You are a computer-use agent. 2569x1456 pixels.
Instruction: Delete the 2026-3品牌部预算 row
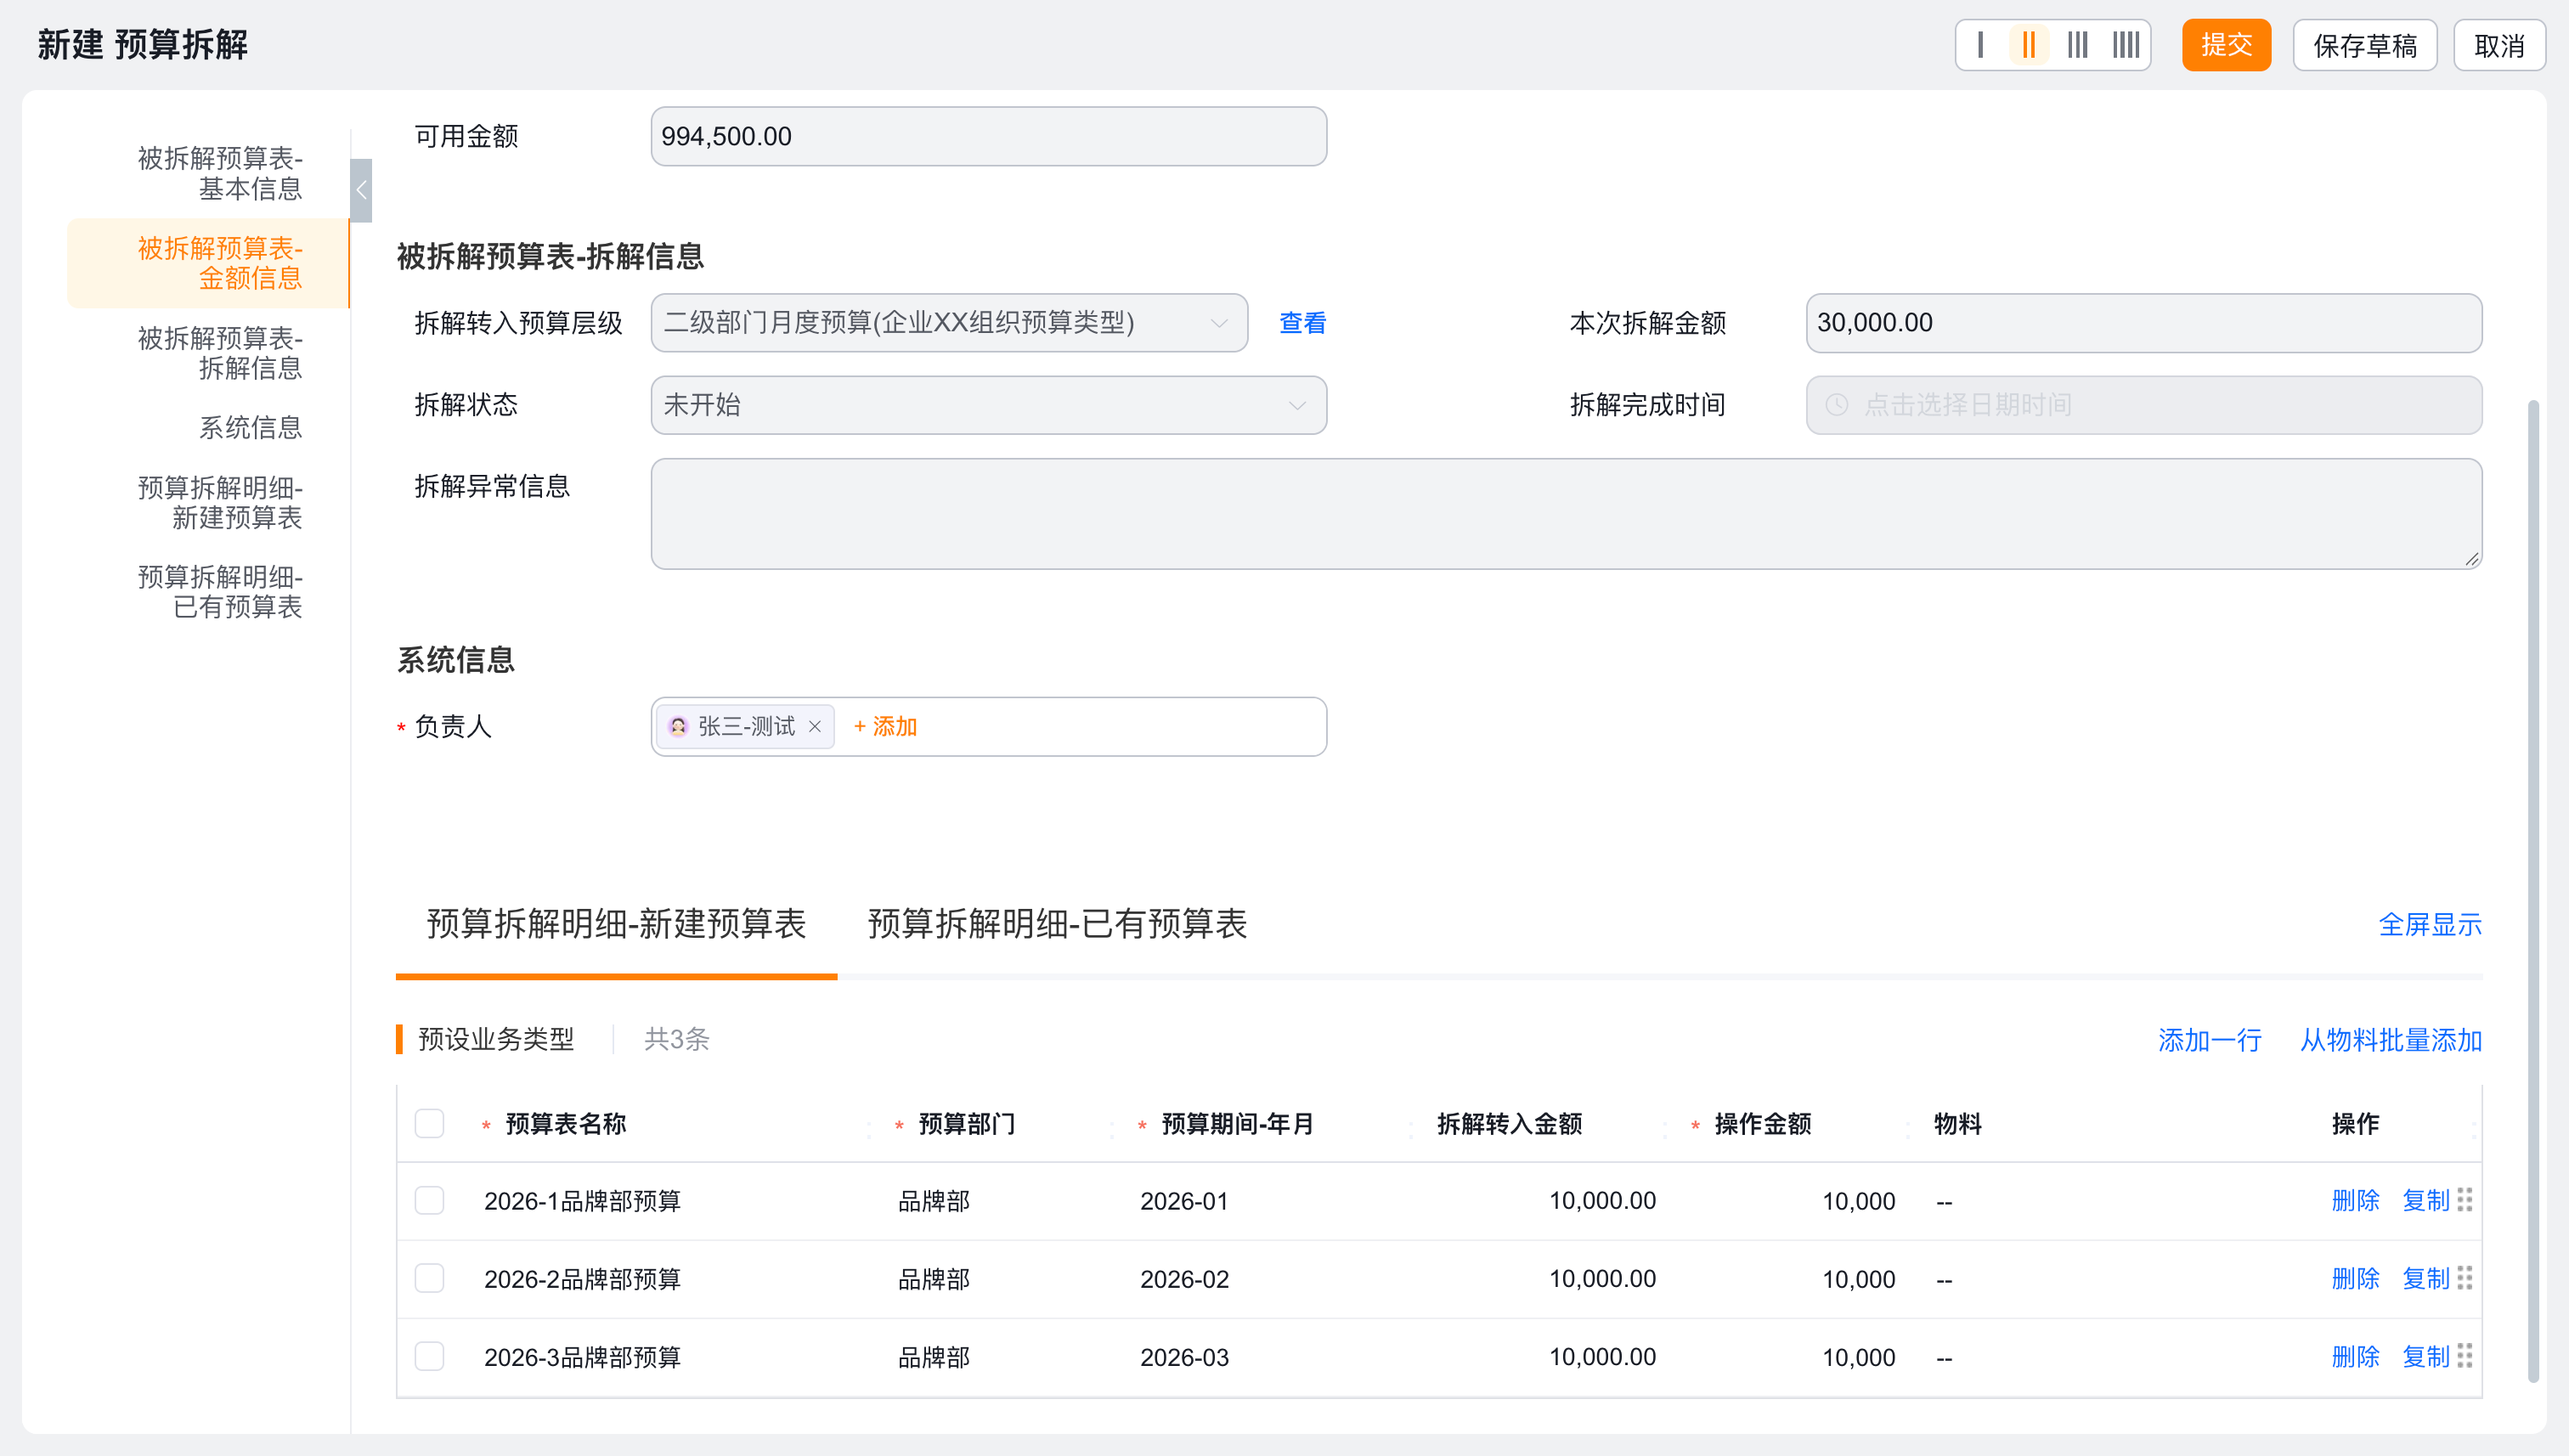coord(2355,1356)
